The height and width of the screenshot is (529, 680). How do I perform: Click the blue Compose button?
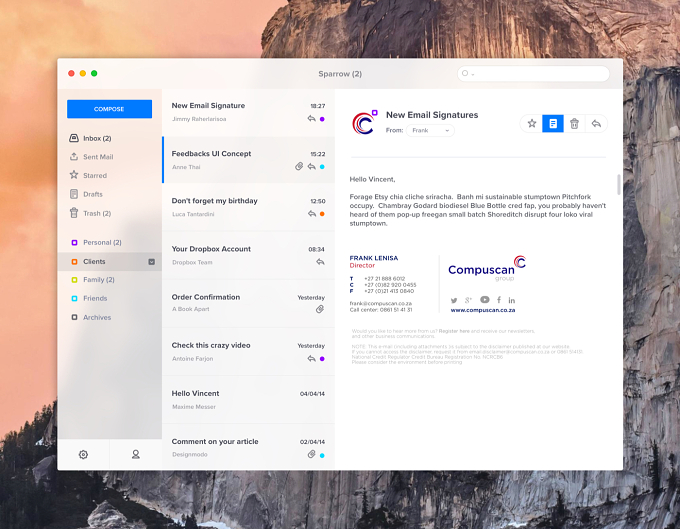pyautogui.click(x=109, y=109)
